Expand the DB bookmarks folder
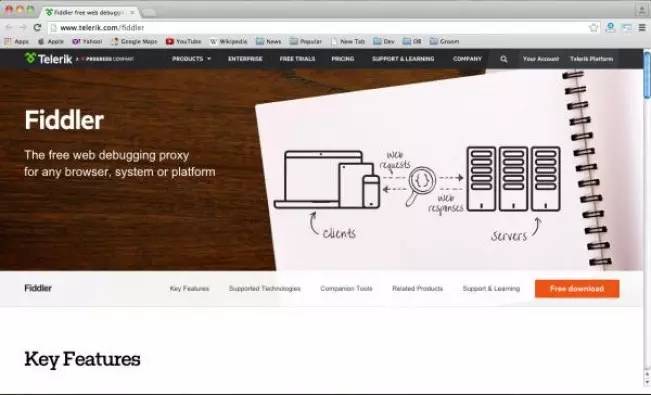The width and height of the screenshot is (651, 395). (412, 42)
